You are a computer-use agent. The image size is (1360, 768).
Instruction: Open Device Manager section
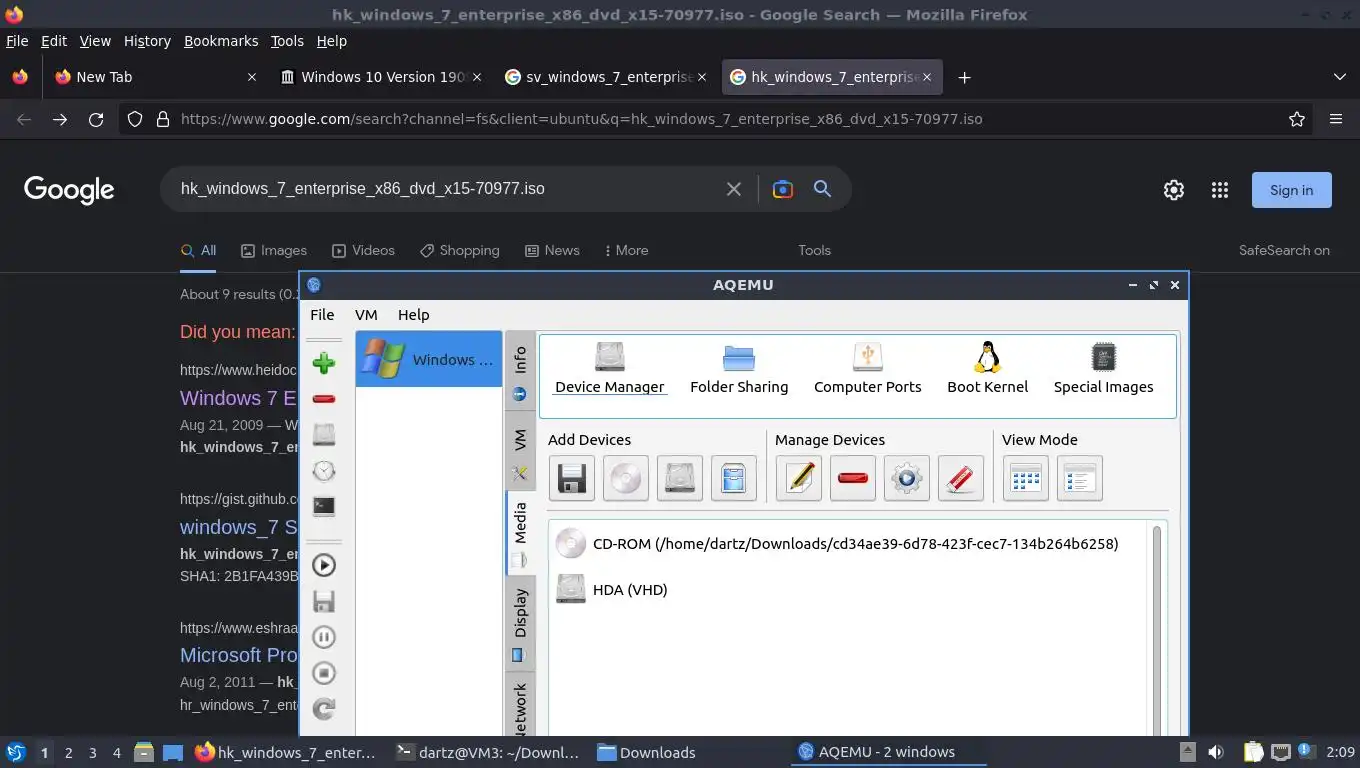(609, 369)
